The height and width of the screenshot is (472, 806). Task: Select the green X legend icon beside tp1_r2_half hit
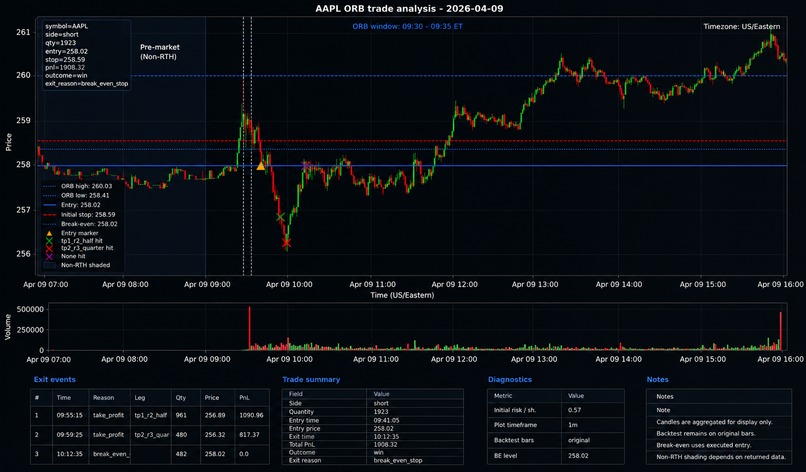coord(49,241)
